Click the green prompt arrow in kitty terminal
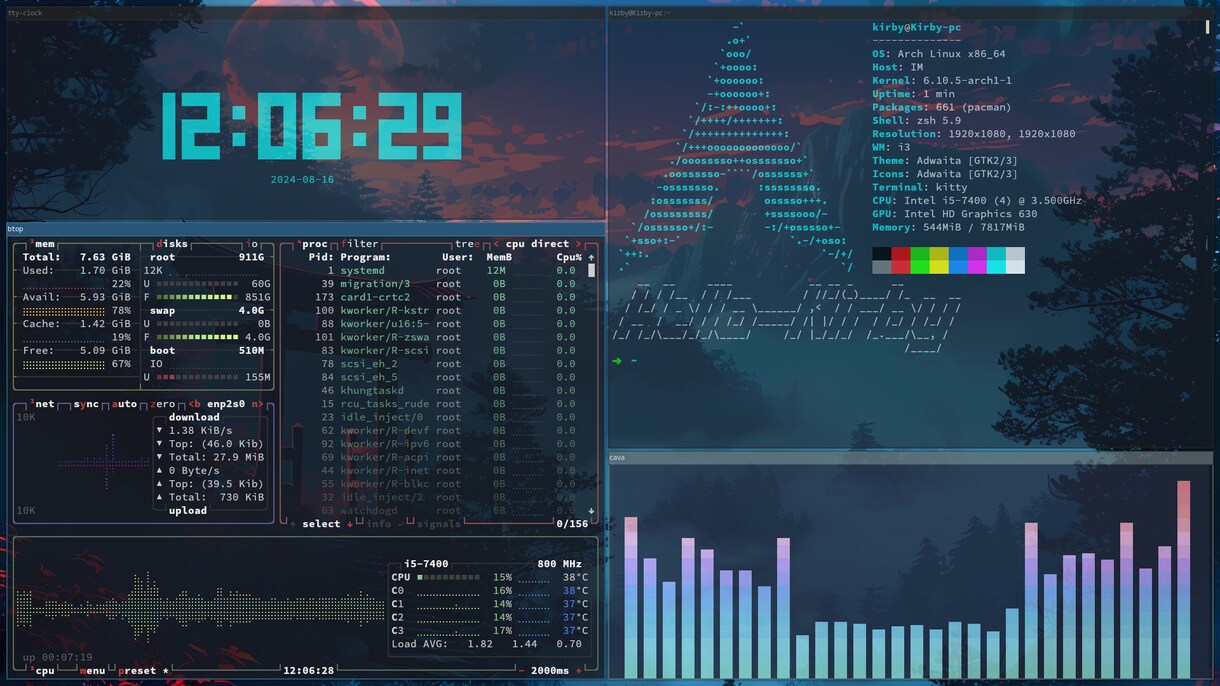The height and width of the screenshot is (686, 1220). 617,360
